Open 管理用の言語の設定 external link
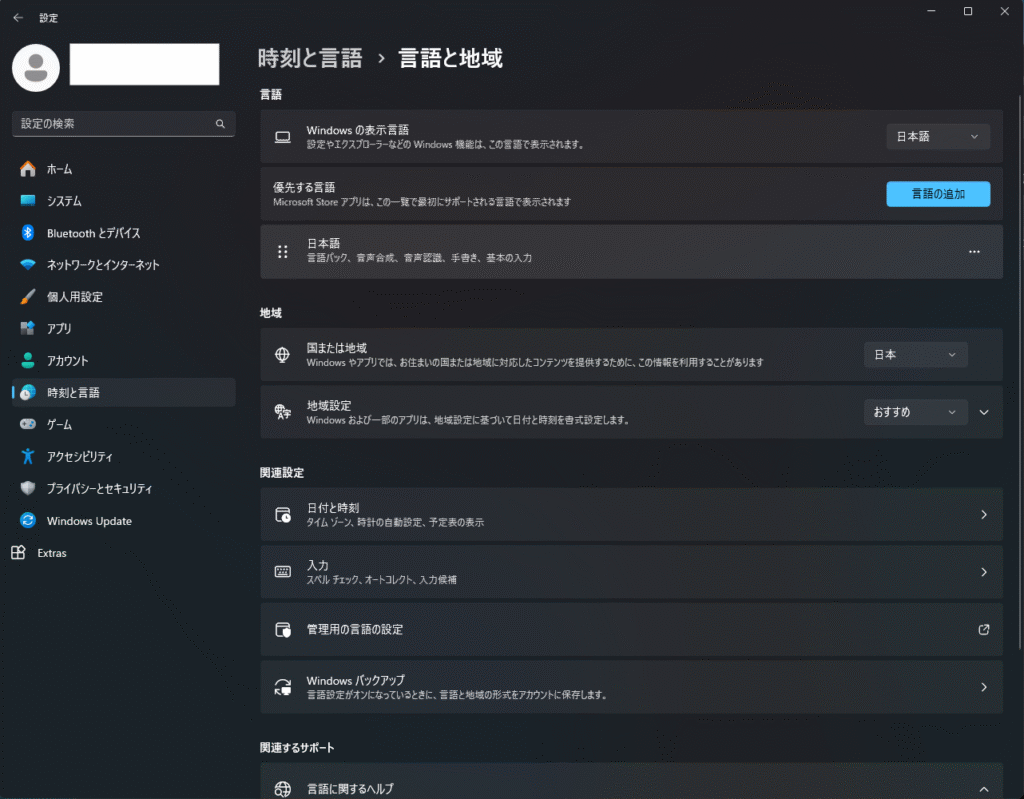The height and width of the screenshot is (799, 1024). 984,630
